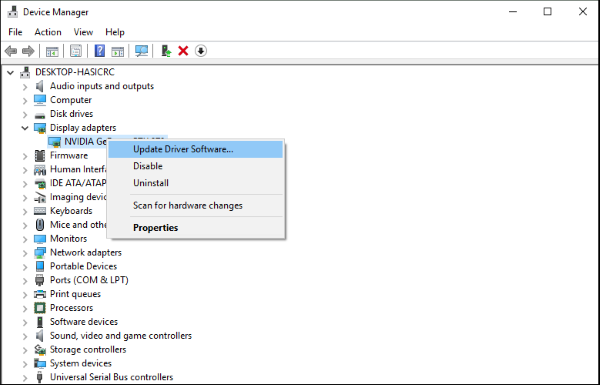
Task: Click the Firmware category chip icon
Action: [40, 155]
